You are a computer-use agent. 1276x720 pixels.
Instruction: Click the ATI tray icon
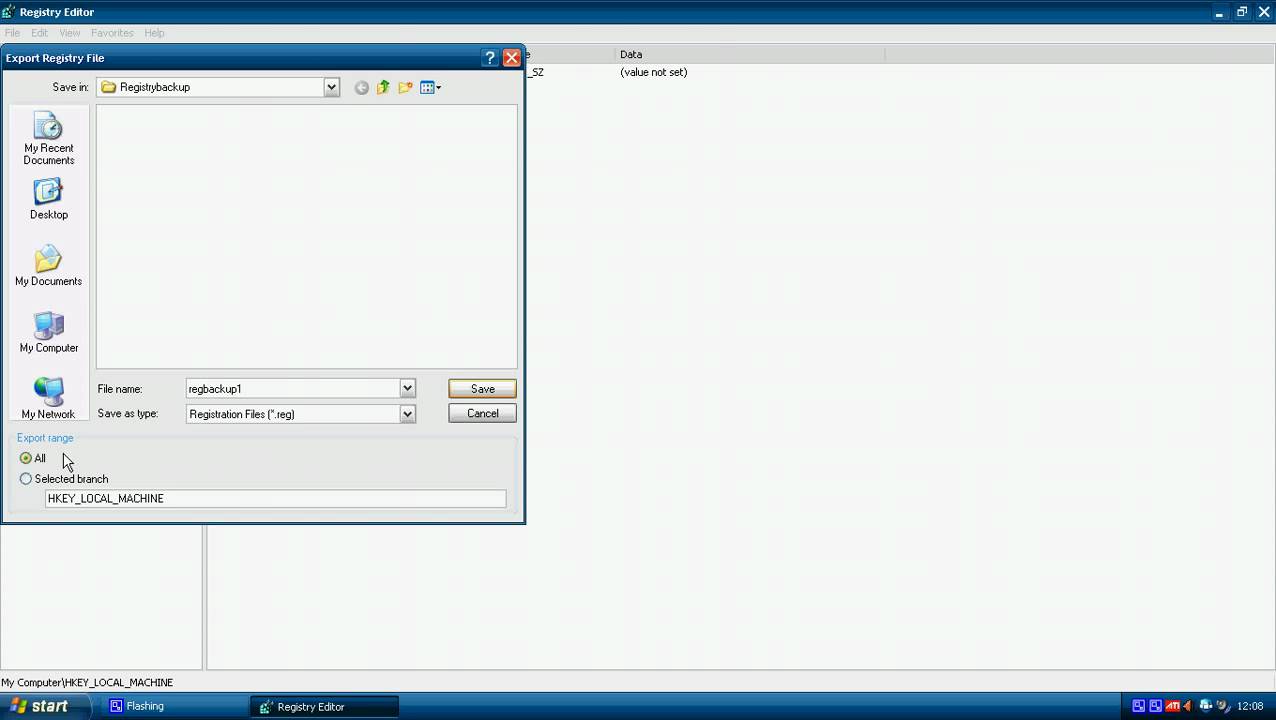pos(1172,706)
